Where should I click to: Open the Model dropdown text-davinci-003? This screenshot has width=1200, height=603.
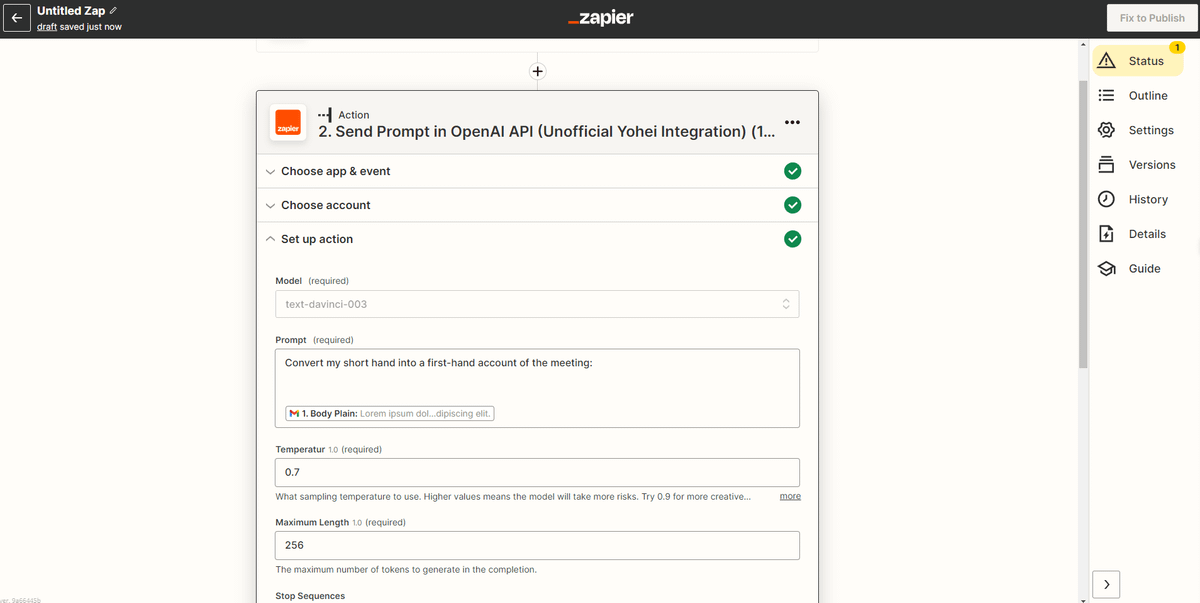537,304
